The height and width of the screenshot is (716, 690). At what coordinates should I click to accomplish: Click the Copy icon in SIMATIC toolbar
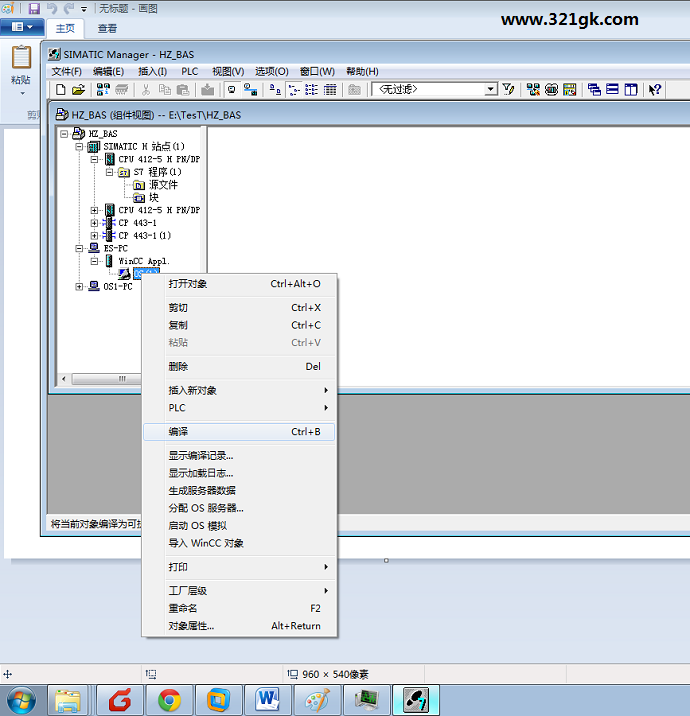(164, 90)
